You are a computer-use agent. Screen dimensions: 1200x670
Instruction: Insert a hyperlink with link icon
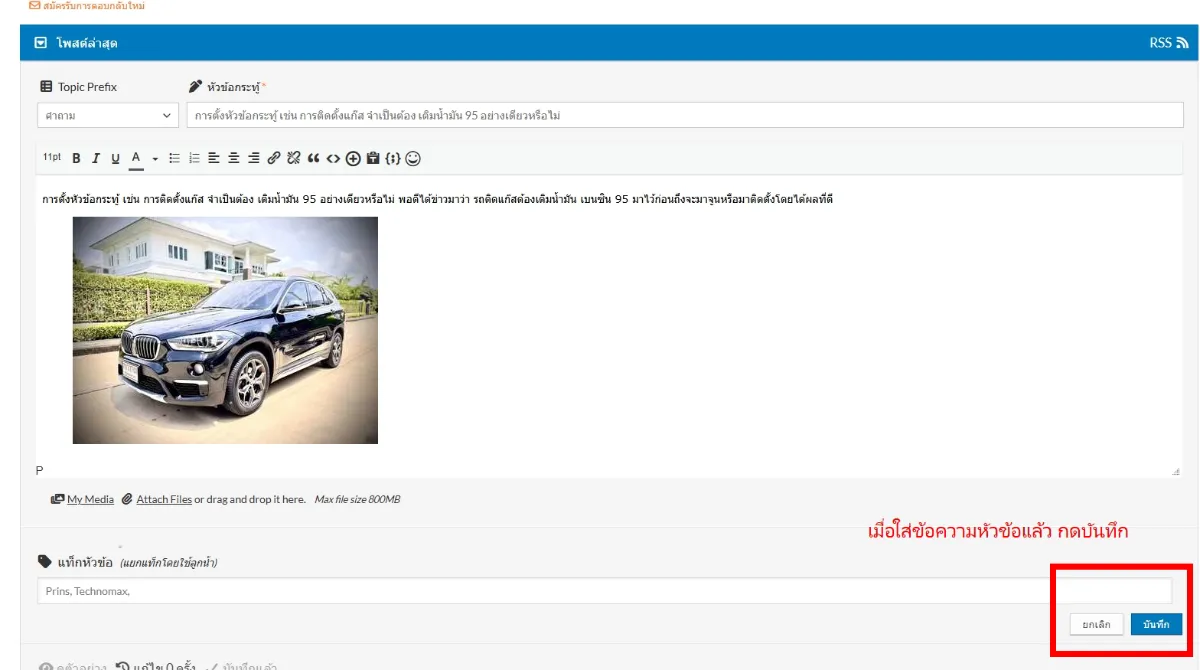click(x=274, y=158)
